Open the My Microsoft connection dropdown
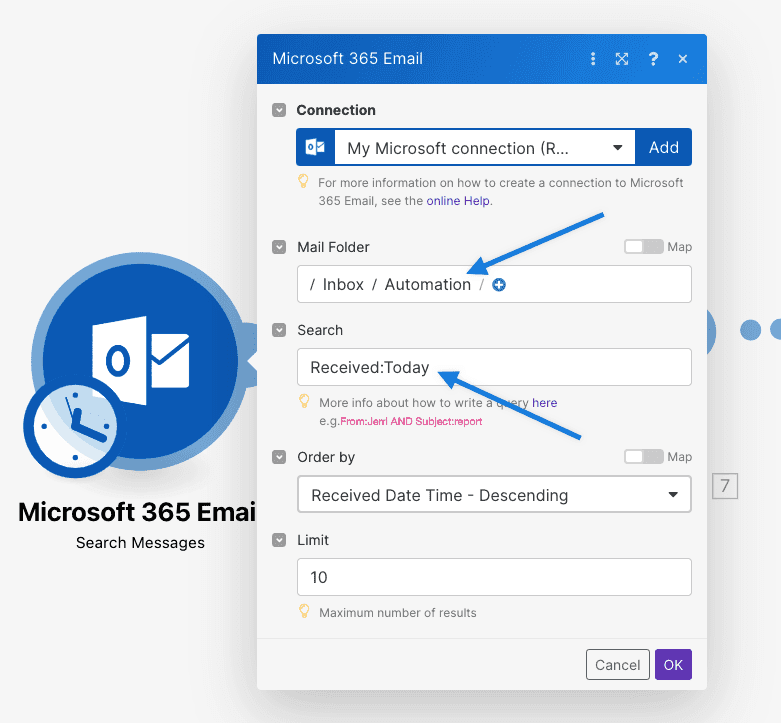The image size is (781, 723). 485,147
